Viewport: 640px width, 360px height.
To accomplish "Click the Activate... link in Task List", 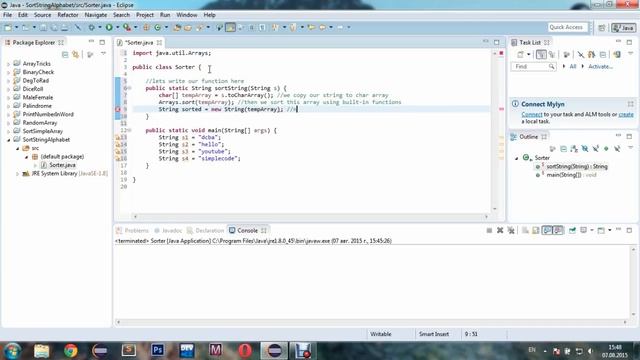I will [600, 67].
